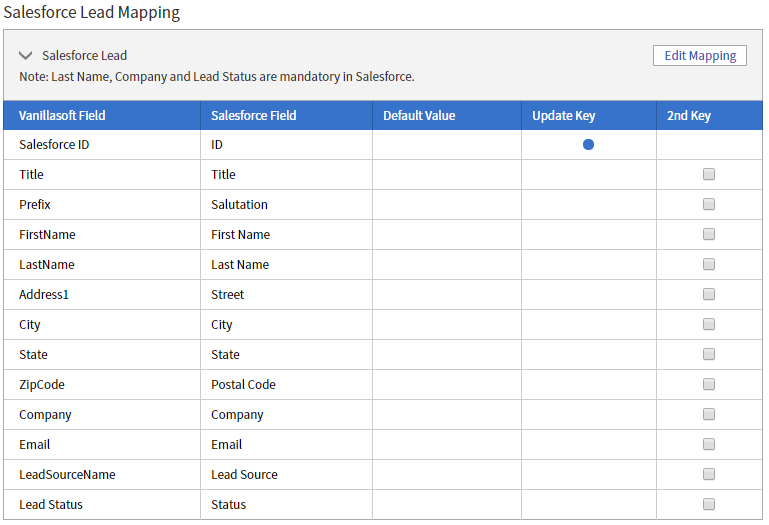Check the 2nd Key box for Prefix
This screenshot has width=769, height=525.
pos(708,204)
